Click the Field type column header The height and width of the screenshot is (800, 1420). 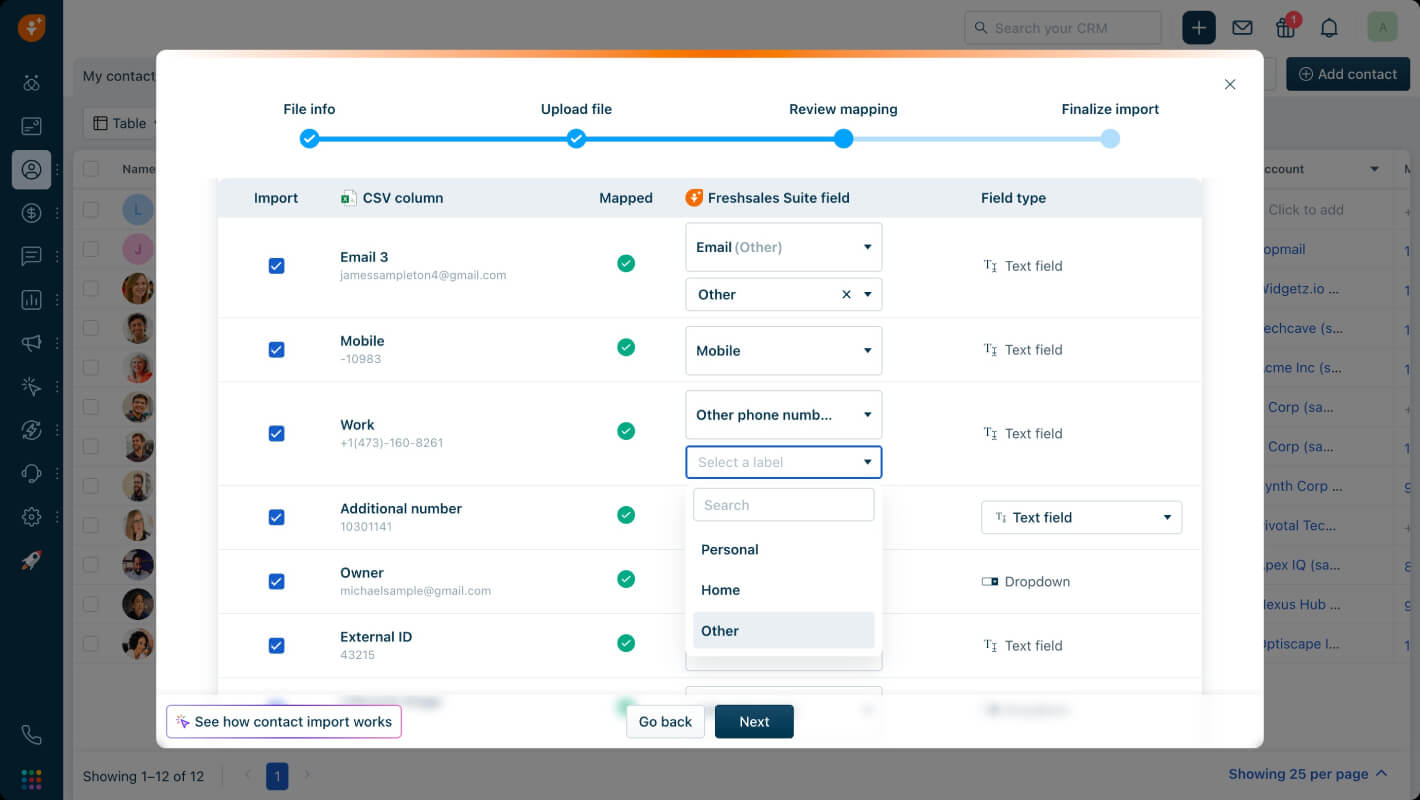[x=1013, y=198]
